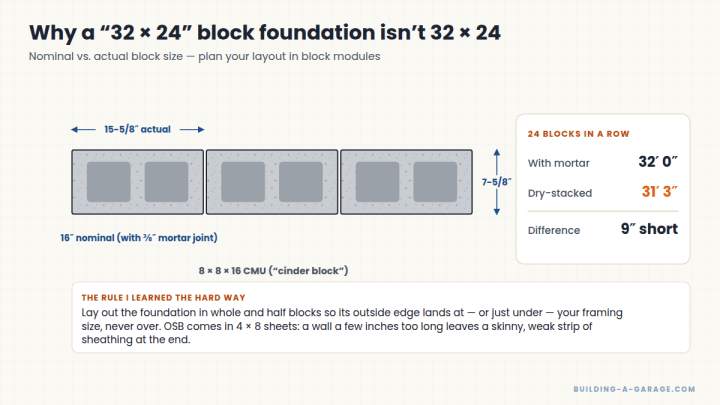Click the Nominal vs. actual block size subtitle
Screen dimensions: 720x405
(x=204, y=56)
